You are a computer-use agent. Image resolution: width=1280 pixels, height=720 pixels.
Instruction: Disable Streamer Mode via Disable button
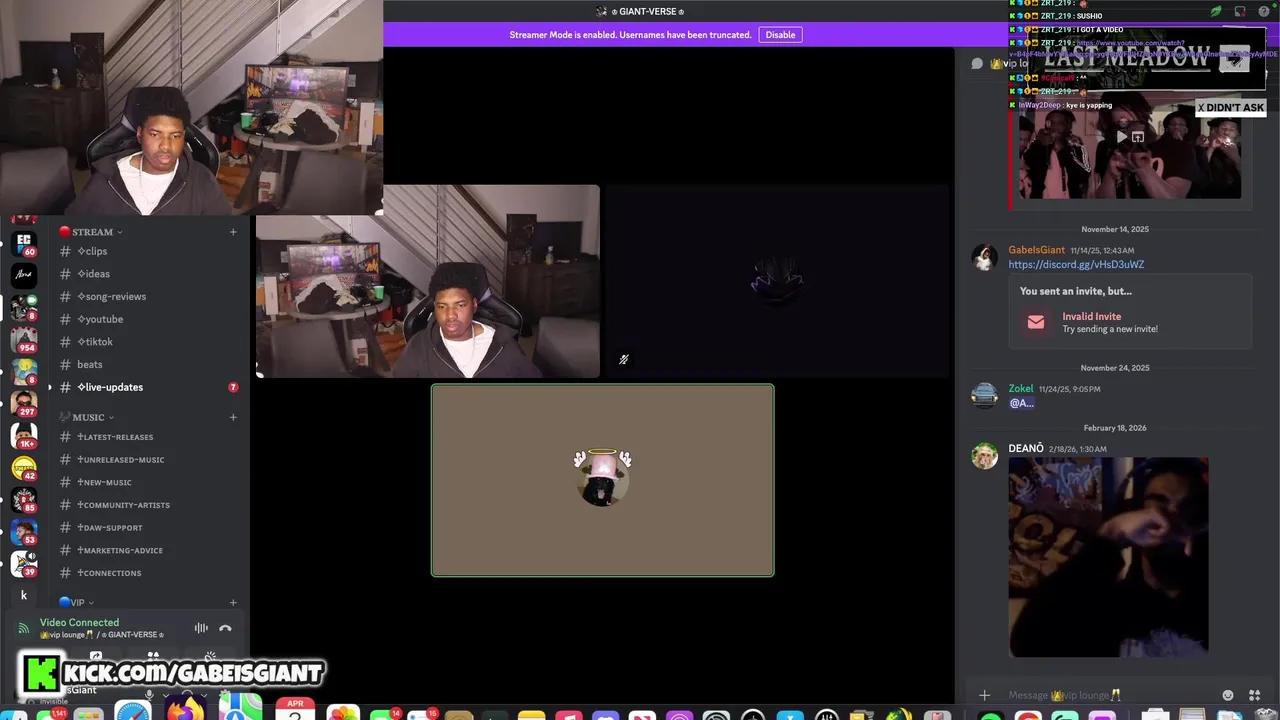pos(780,35)
